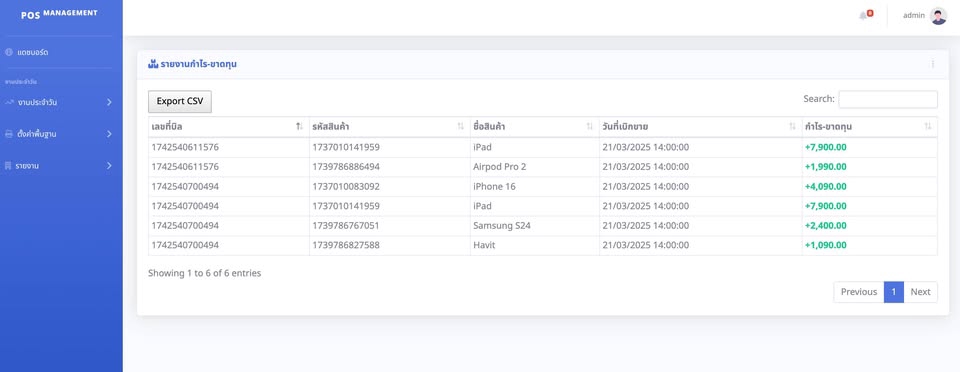The image size is (960, 372).
Task: Click the profit-loss report title icon
Action: pyautogui.click(x=153, y=64)
